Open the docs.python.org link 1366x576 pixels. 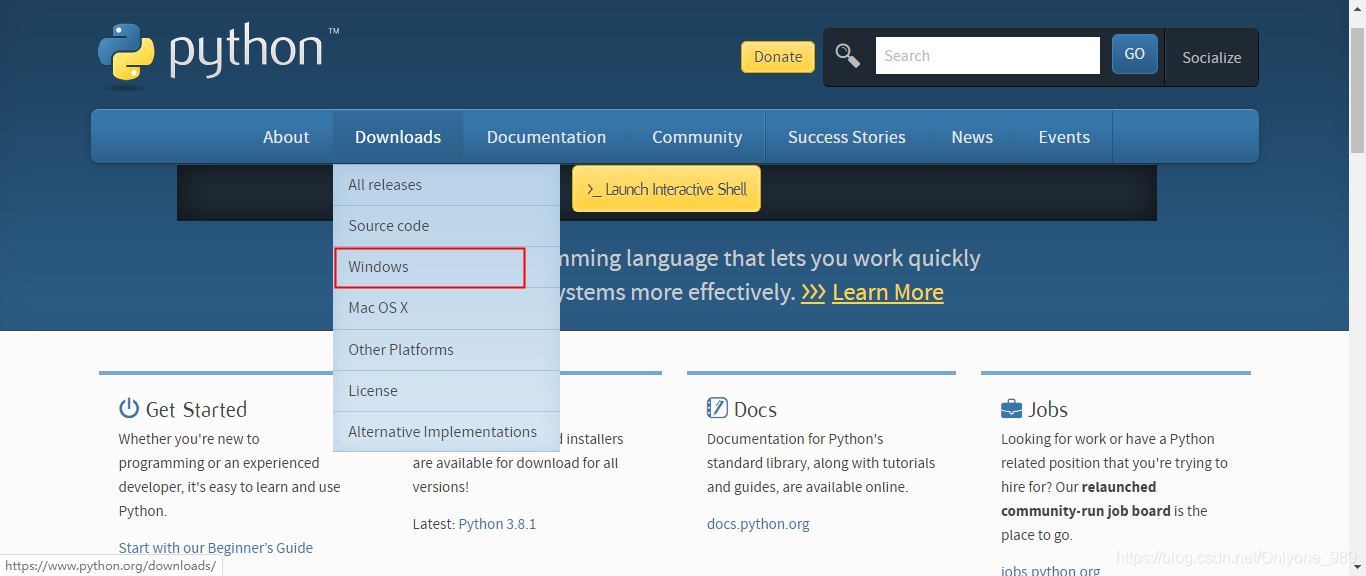tap(758, 524)
